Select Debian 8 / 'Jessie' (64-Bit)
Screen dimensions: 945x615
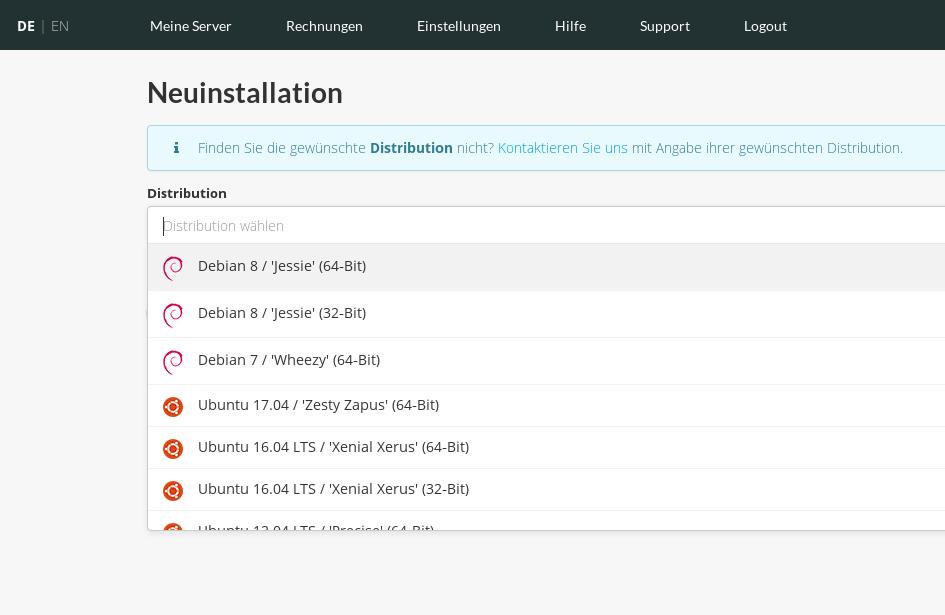546,267
